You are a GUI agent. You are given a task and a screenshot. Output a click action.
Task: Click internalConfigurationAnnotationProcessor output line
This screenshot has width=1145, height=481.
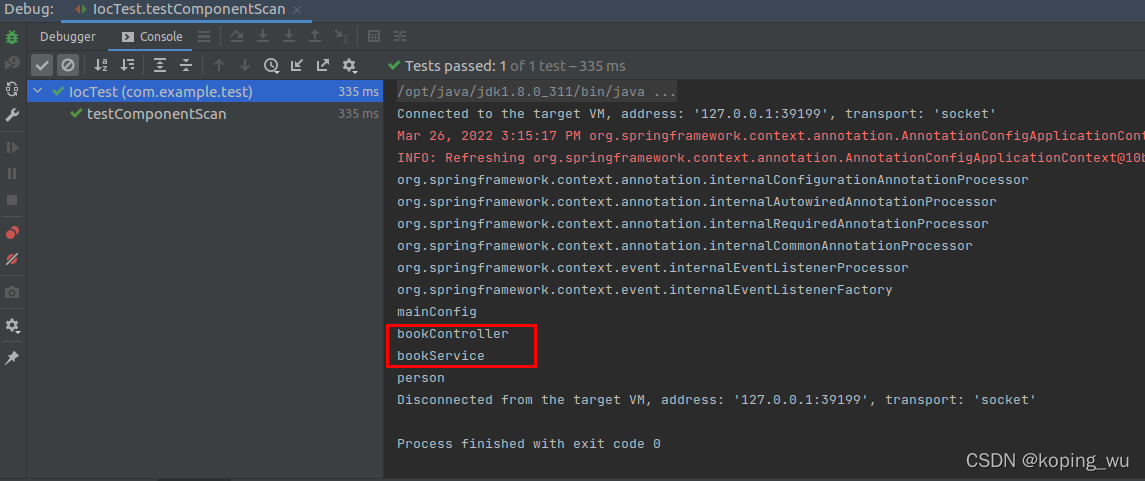713,180
